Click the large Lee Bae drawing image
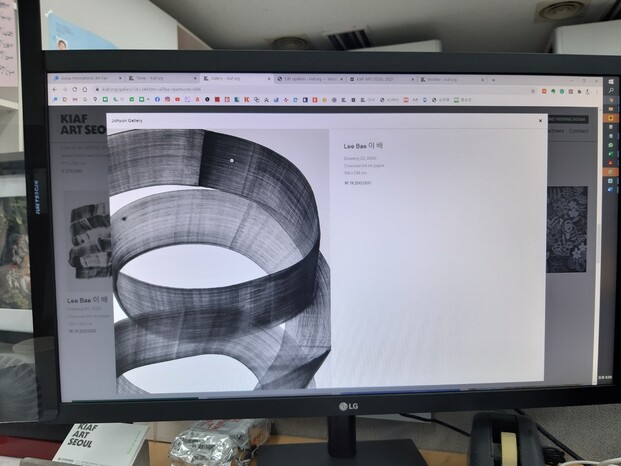Screen dimensions: 621x466 pos(219,259)
